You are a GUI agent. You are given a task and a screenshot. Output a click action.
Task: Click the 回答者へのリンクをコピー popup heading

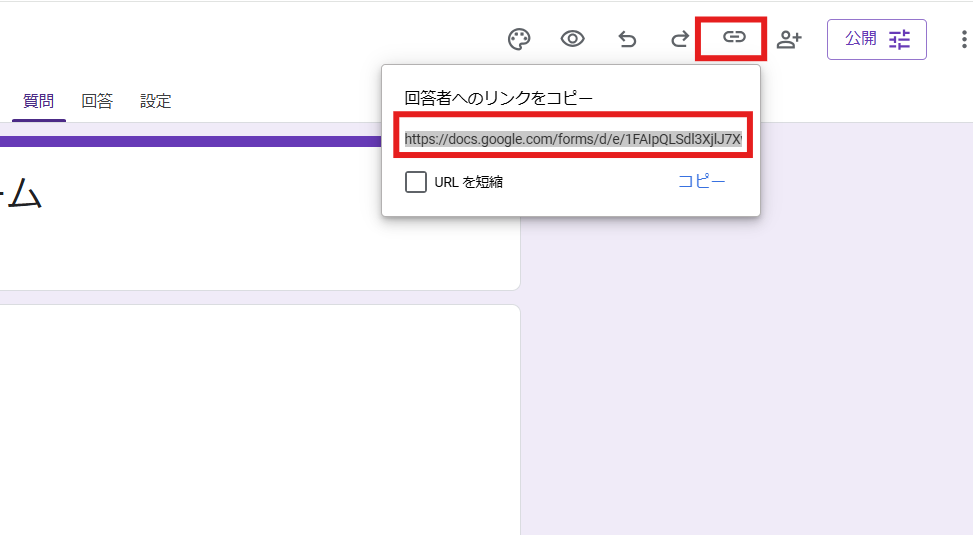[x=498, y=98]
